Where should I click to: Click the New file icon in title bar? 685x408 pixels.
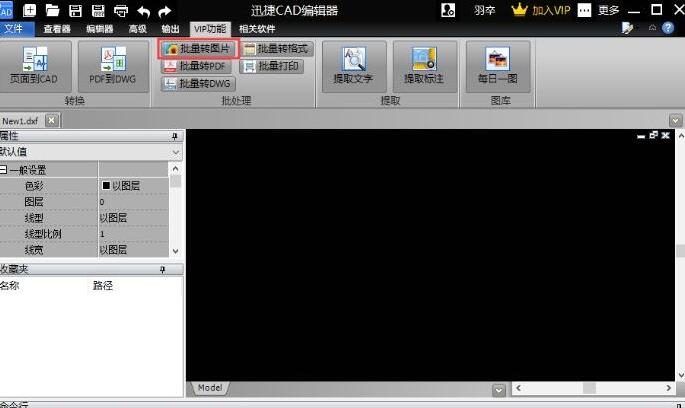click(29, 10)
